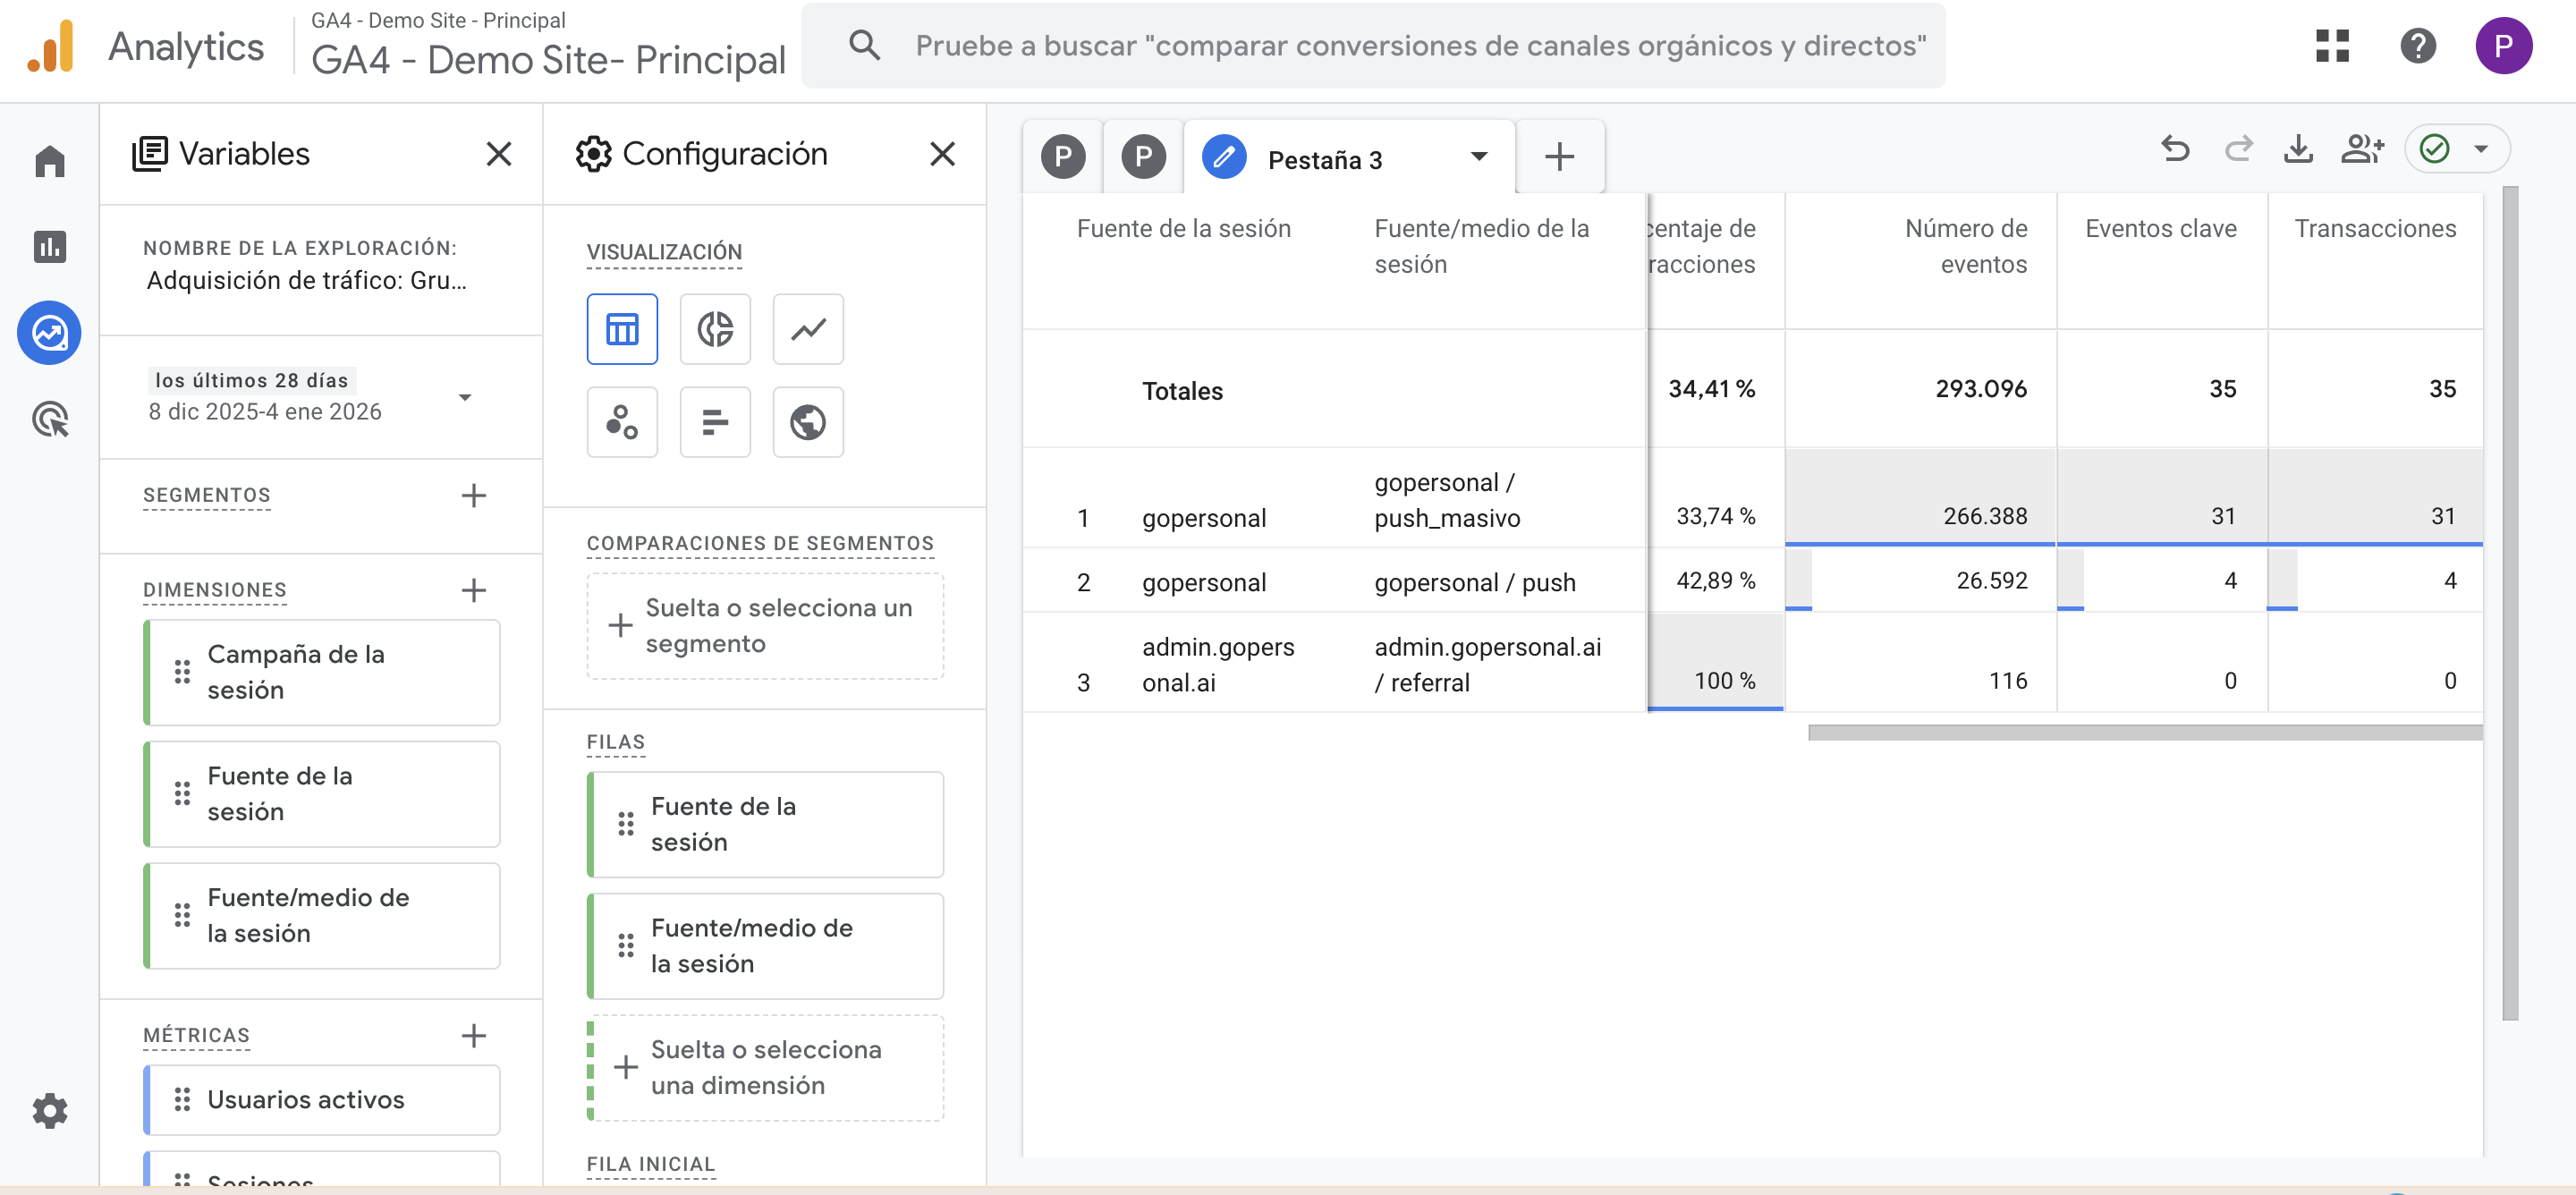Select the donut chart visualization

click(715, 329)
